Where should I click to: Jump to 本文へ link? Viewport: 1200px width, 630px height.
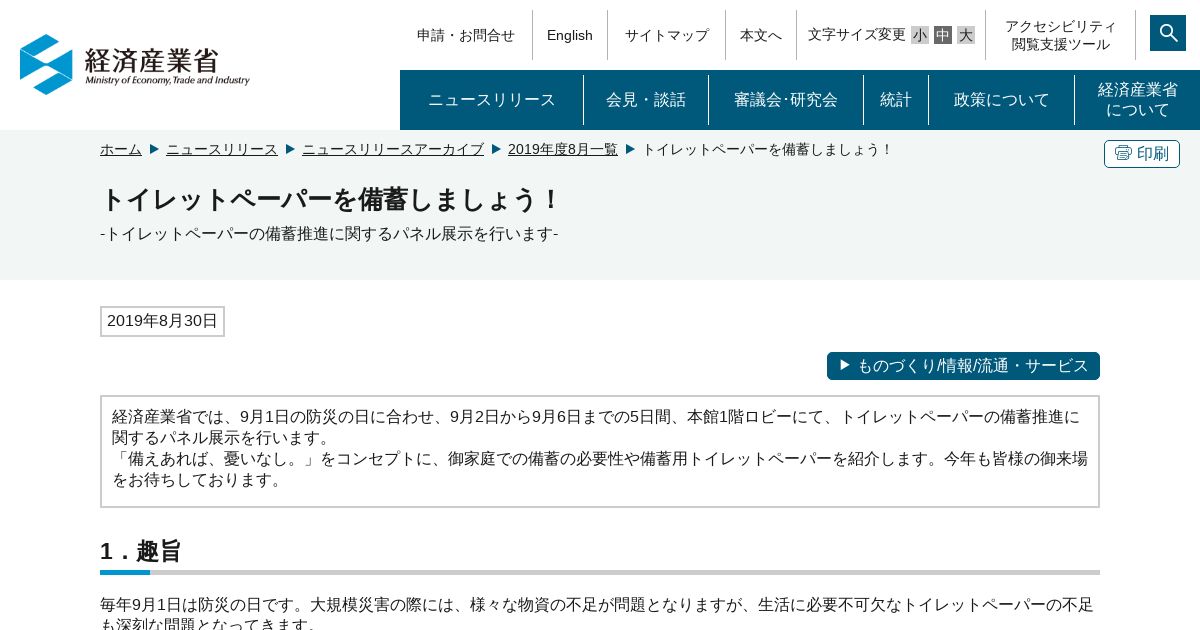tap(761, 35)
